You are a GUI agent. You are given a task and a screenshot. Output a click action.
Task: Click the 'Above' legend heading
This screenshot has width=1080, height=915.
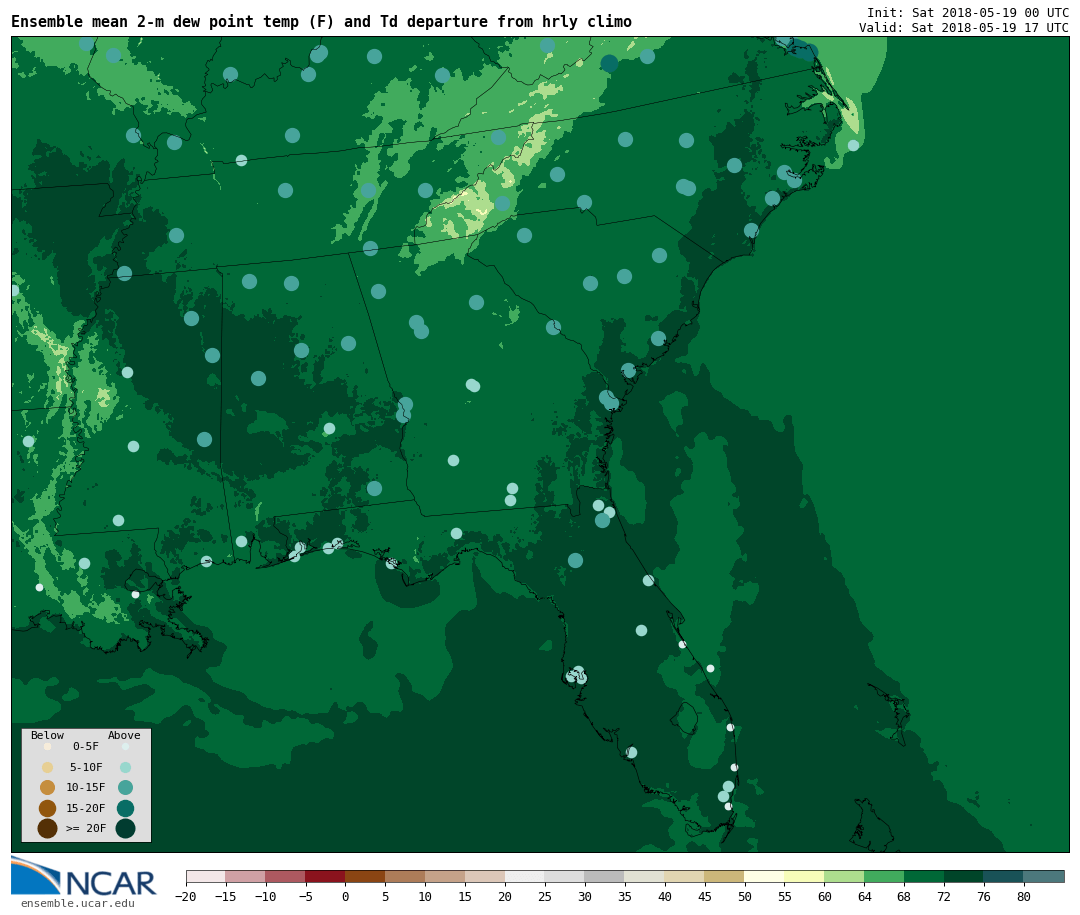[x=124, y=735]
